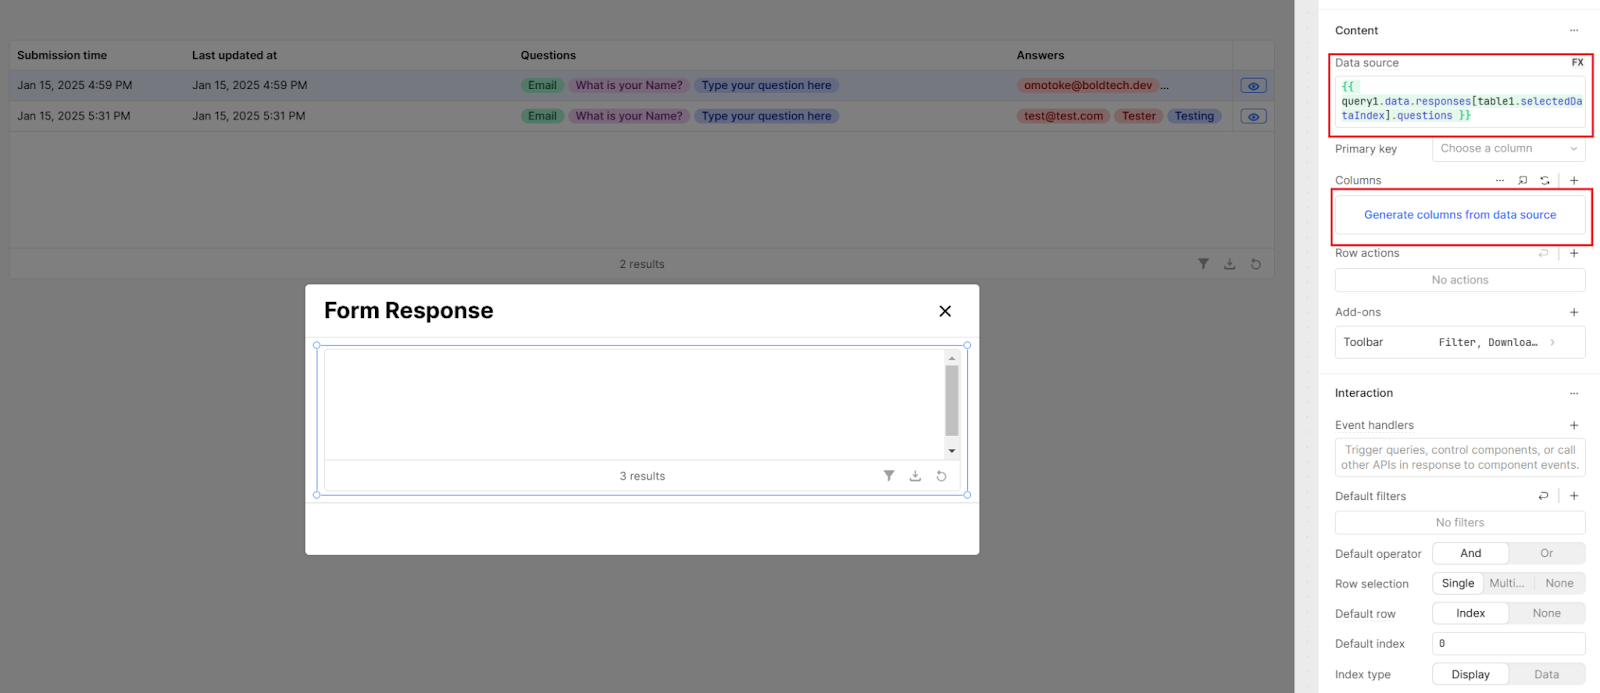Image resolution: width=1600 pixels, height=693 pixels.
Task: Set Default operator to And
Action: click(x=1470, y=554)
